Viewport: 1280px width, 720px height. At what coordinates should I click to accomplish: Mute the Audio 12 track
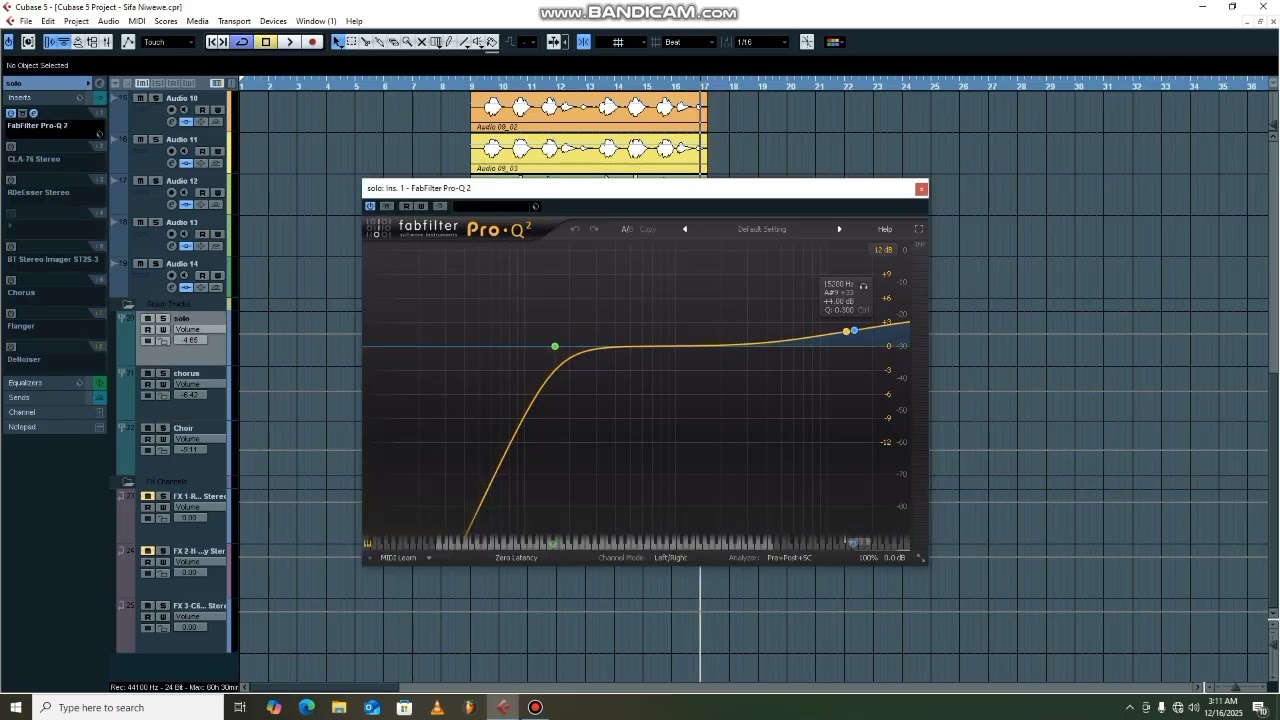pyautogui.click(x=139, y=181)
